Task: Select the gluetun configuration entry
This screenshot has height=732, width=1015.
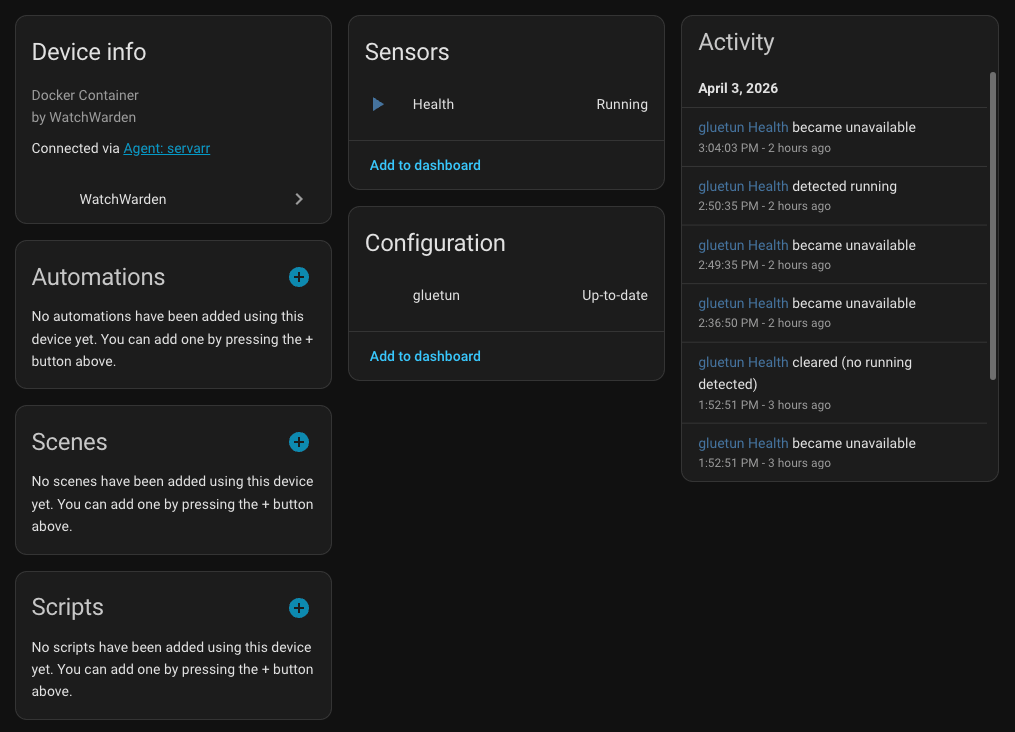Action: 437,295
